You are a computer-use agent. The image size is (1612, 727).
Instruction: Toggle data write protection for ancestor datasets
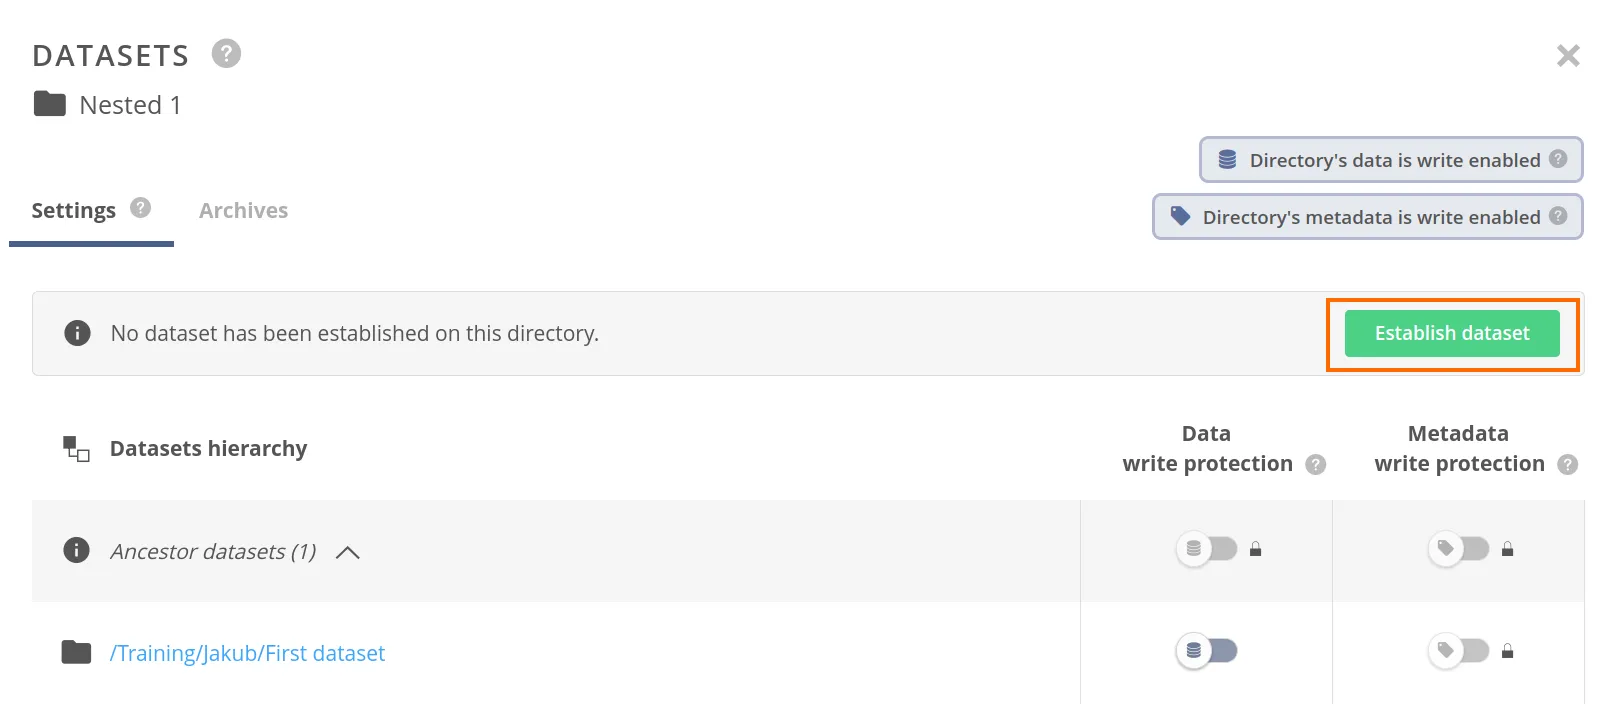click(x=1207, y=549)
